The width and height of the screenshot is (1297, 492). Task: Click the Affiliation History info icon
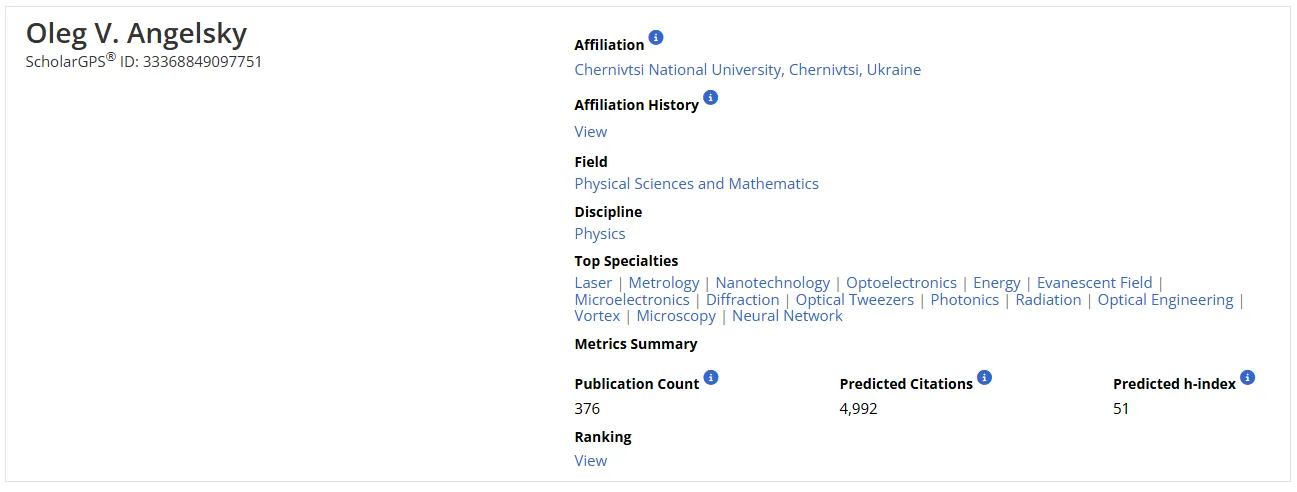click(x=711, y=98)
